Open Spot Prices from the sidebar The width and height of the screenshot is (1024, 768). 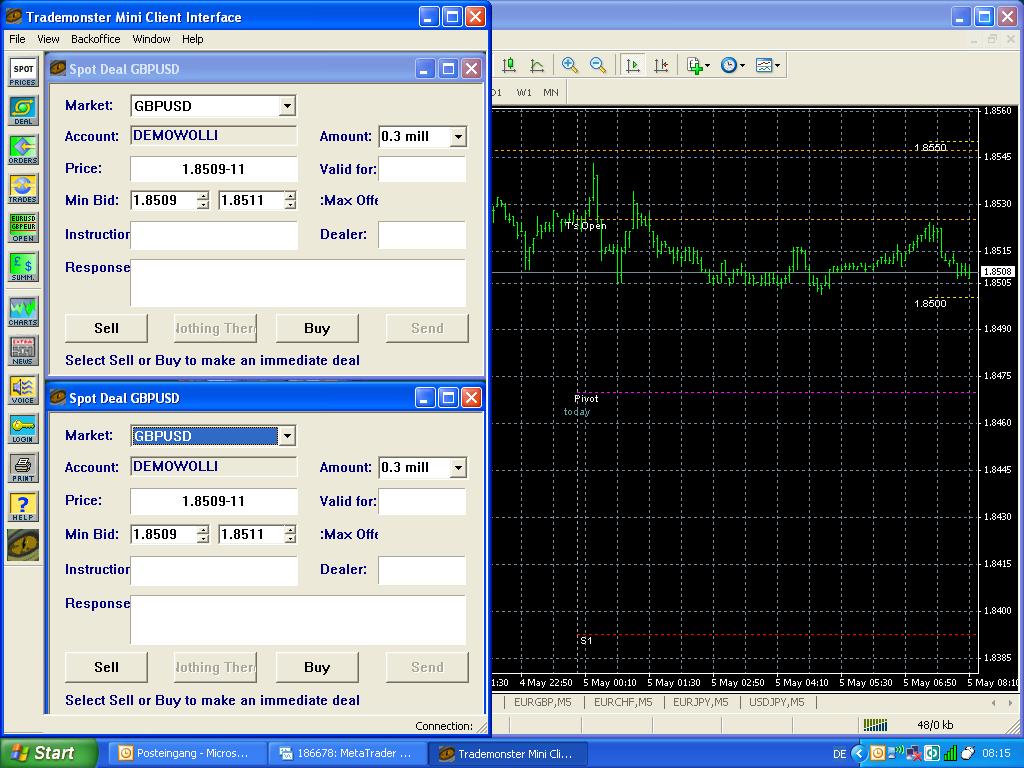pos(23,72)
